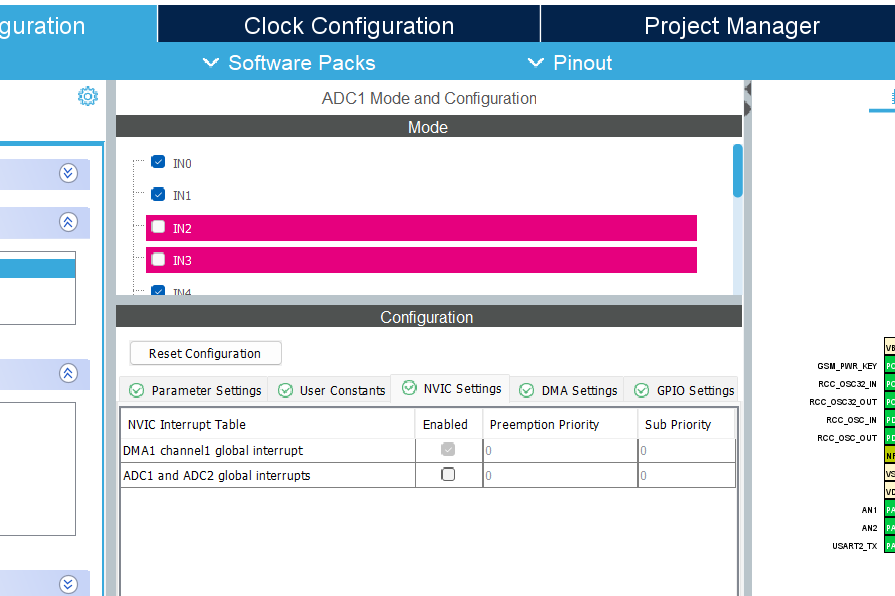Click the check icon next to User Constants

285,390
